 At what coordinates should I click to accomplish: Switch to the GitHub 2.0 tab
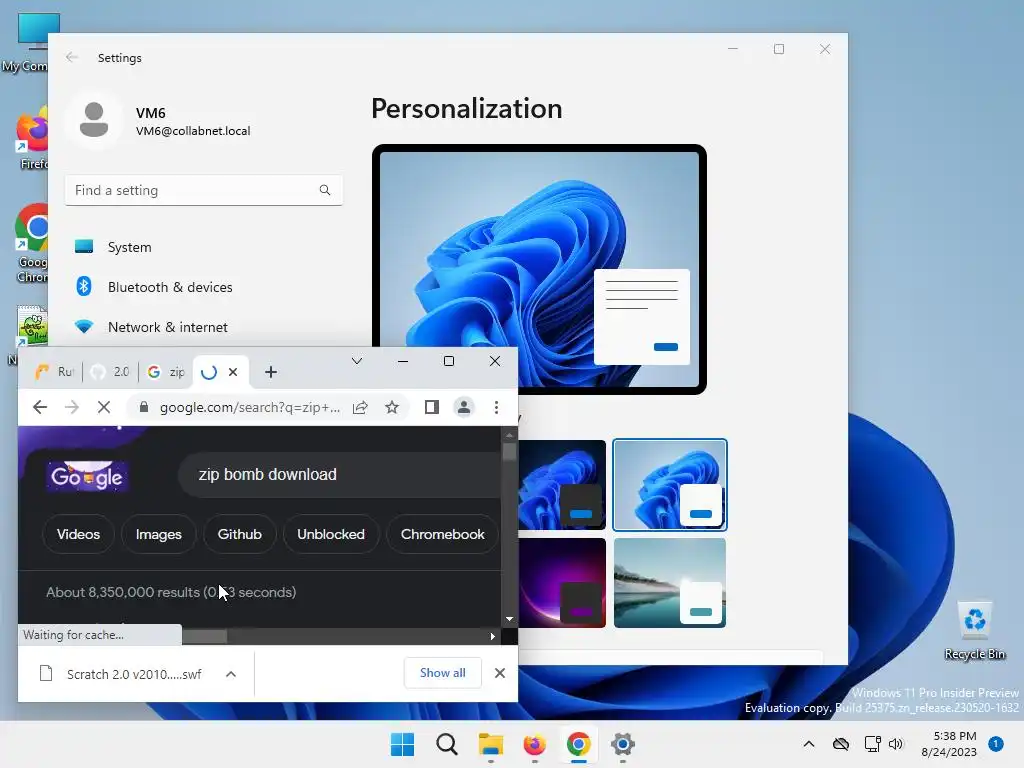[x=110, y=372]
